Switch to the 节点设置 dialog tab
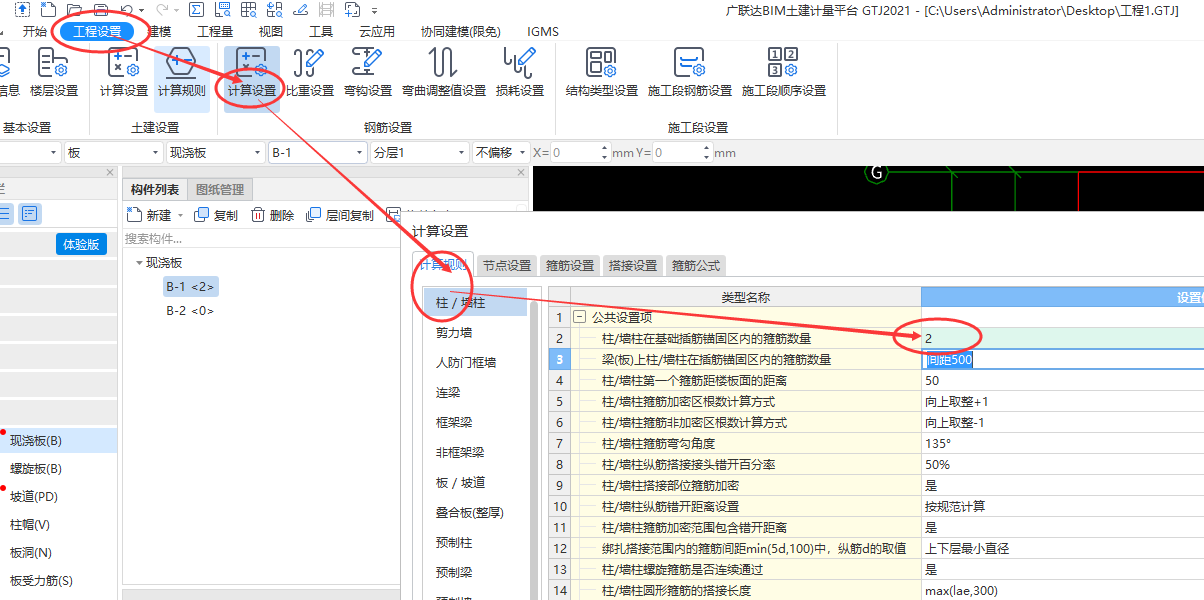 (x=507, y=265)
